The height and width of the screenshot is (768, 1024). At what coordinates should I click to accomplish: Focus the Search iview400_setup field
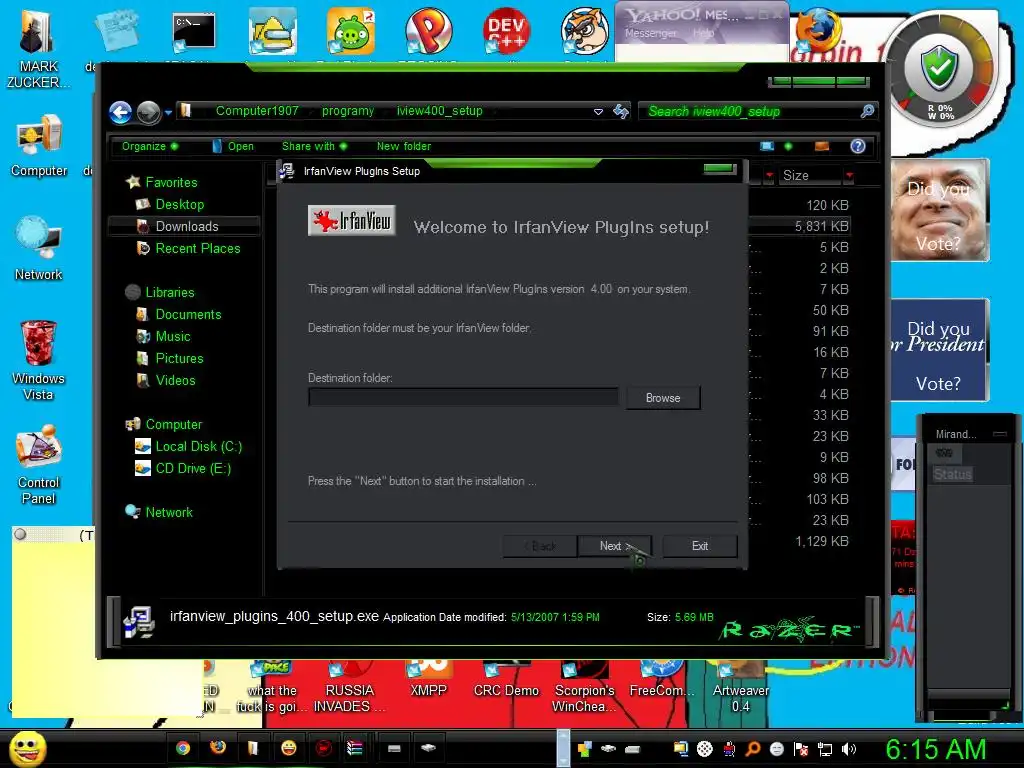[x=751, y=111]
